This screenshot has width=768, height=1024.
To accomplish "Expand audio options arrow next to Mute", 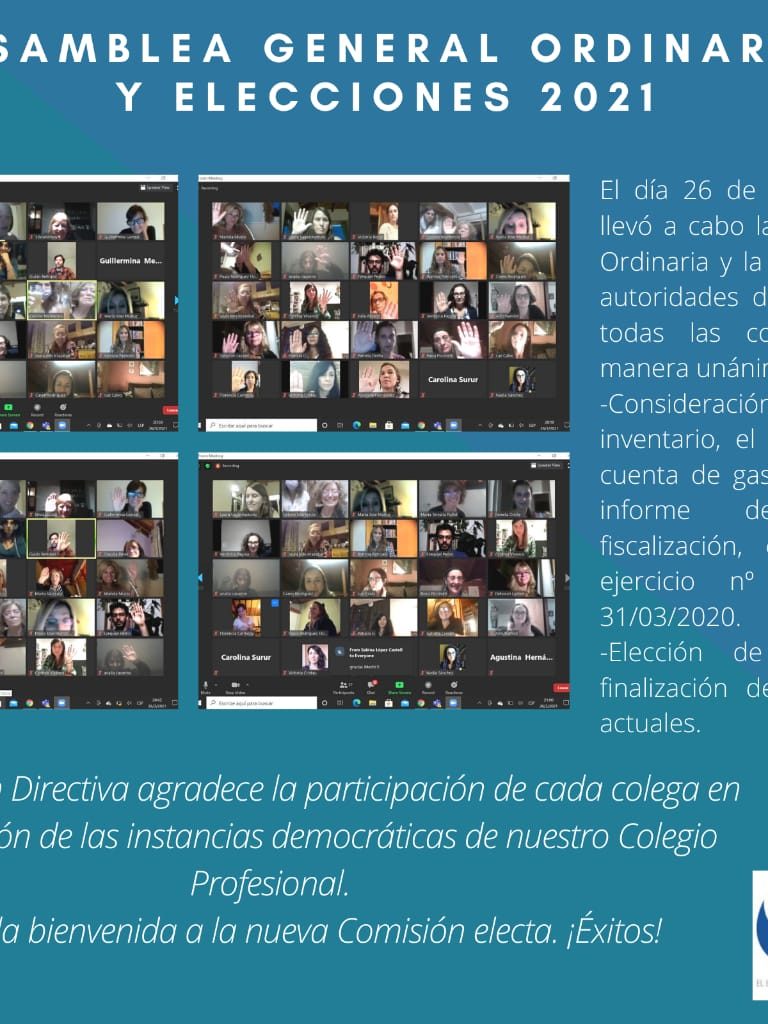I will click(x=216, y=684).
